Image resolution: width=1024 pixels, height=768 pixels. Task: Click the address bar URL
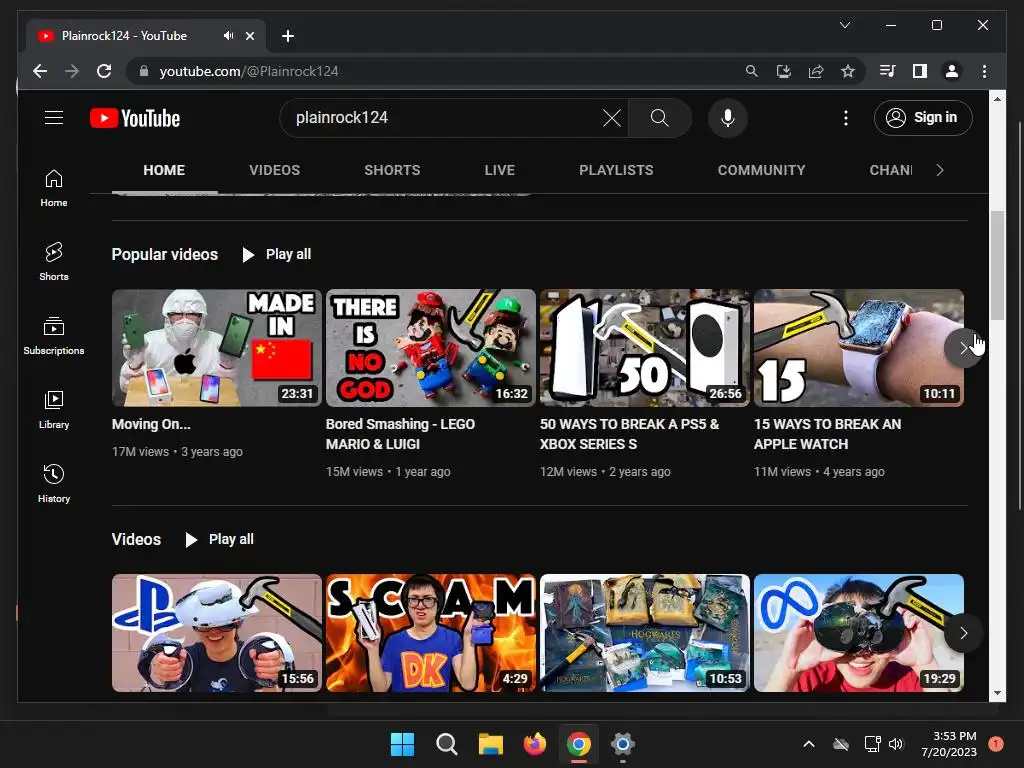(249, 71)
